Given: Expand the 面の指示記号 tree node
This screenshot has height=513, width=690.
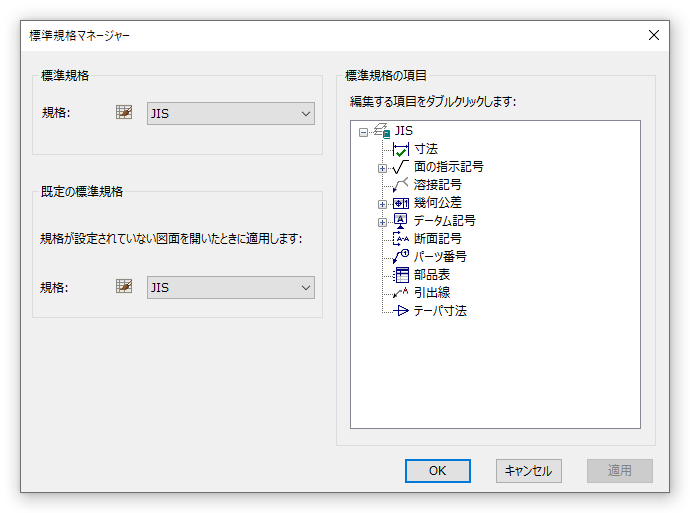Looking at the screenshot, I should pyautogui.click(x=382, y=169).
